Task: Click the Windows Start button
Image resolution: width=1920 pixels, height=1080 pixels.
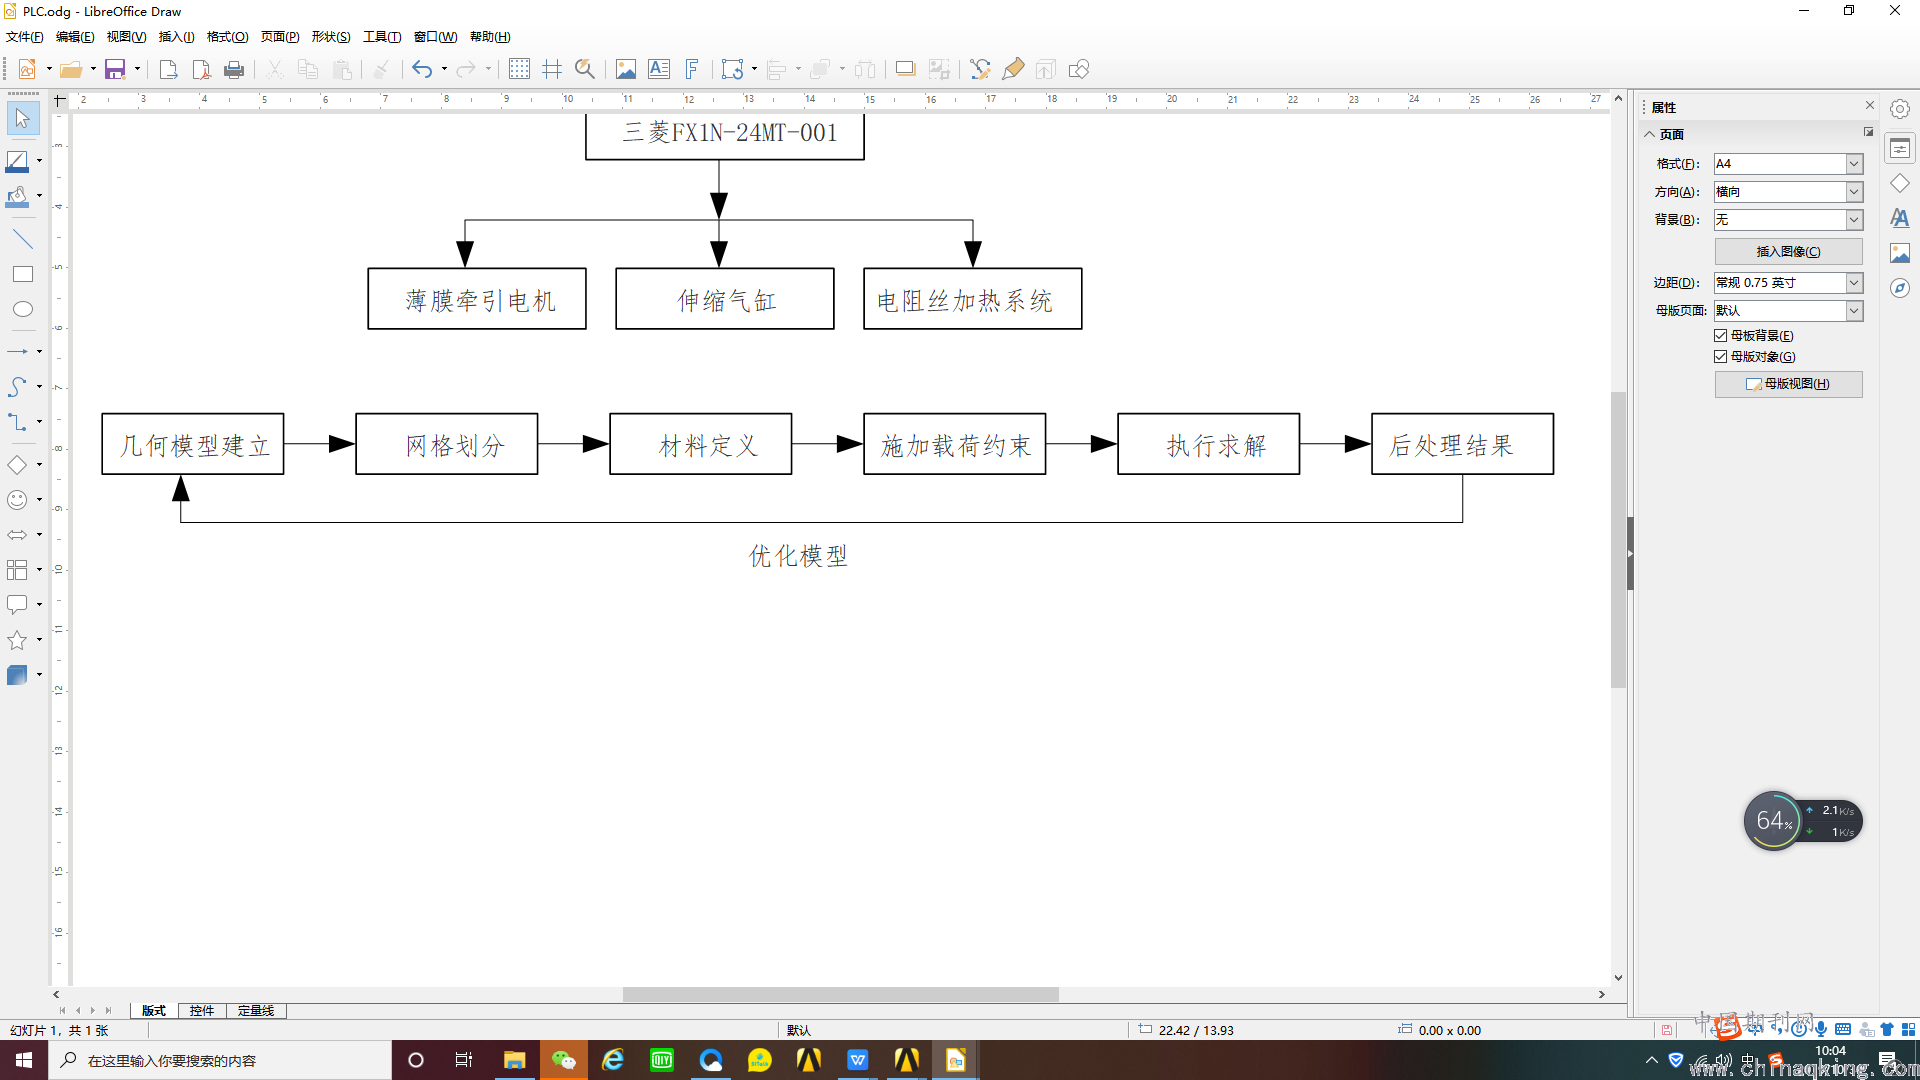Action: click(24, 1060)
